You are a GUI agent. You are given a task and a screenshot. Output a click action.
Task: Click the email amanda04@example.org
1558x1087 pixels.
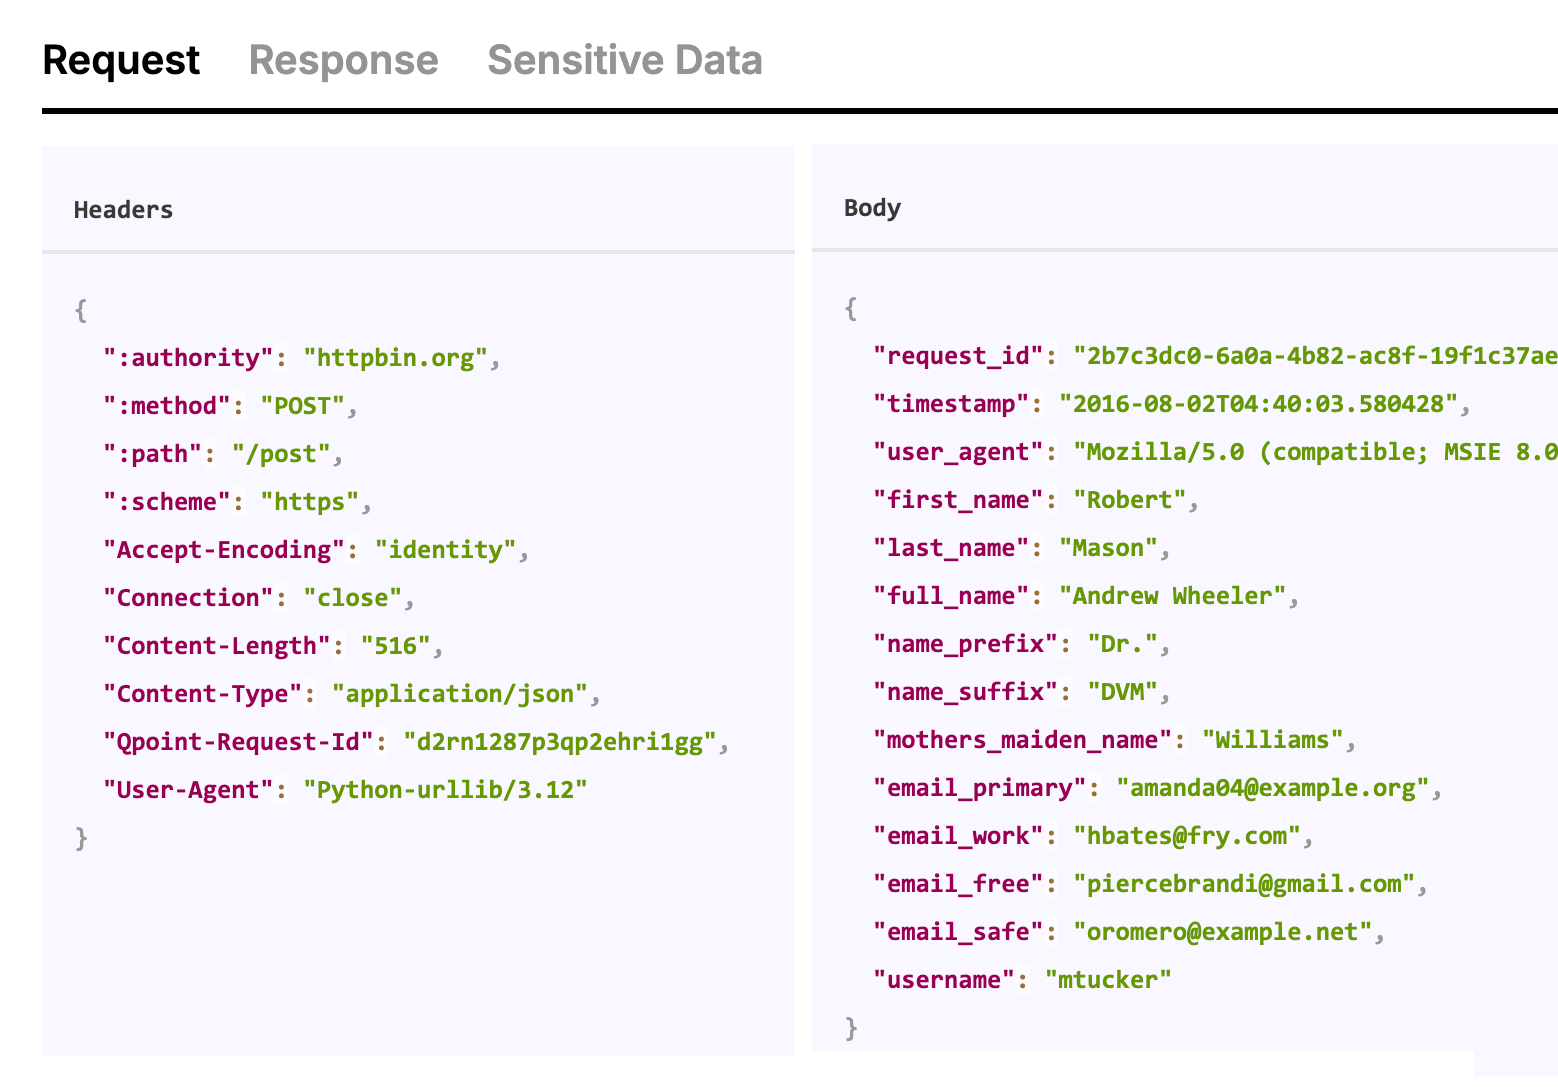(x=1275, y=787)
